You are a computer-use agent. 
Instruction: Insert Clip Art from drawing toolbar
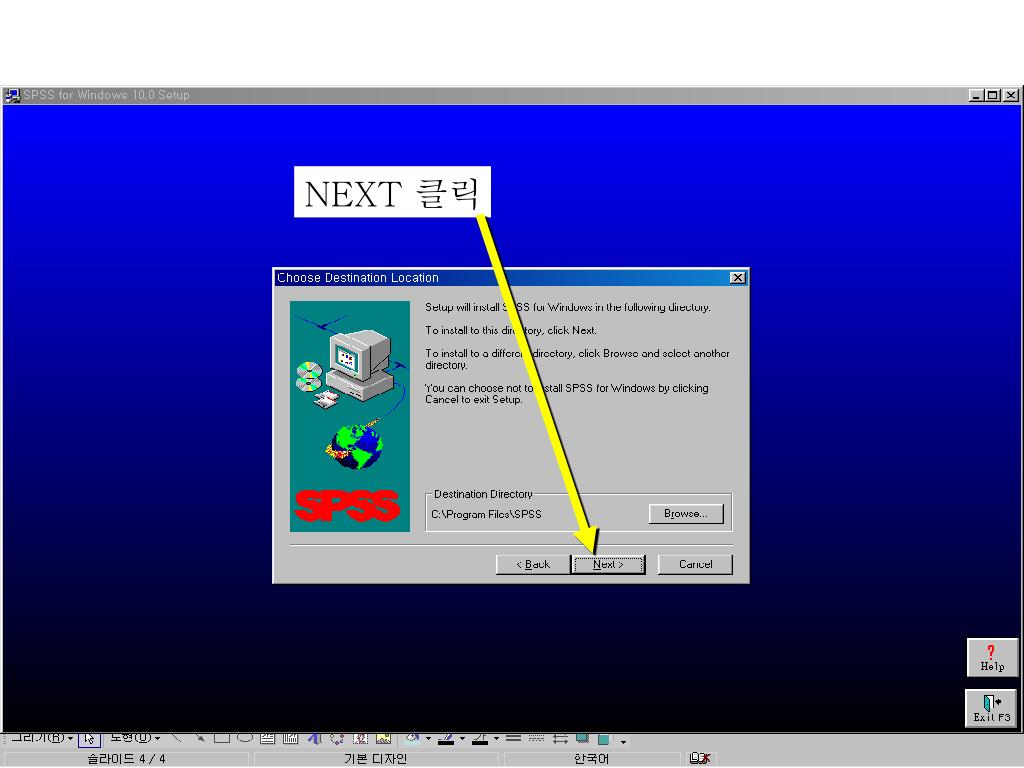pyautogui.click(x=360, y=738)
